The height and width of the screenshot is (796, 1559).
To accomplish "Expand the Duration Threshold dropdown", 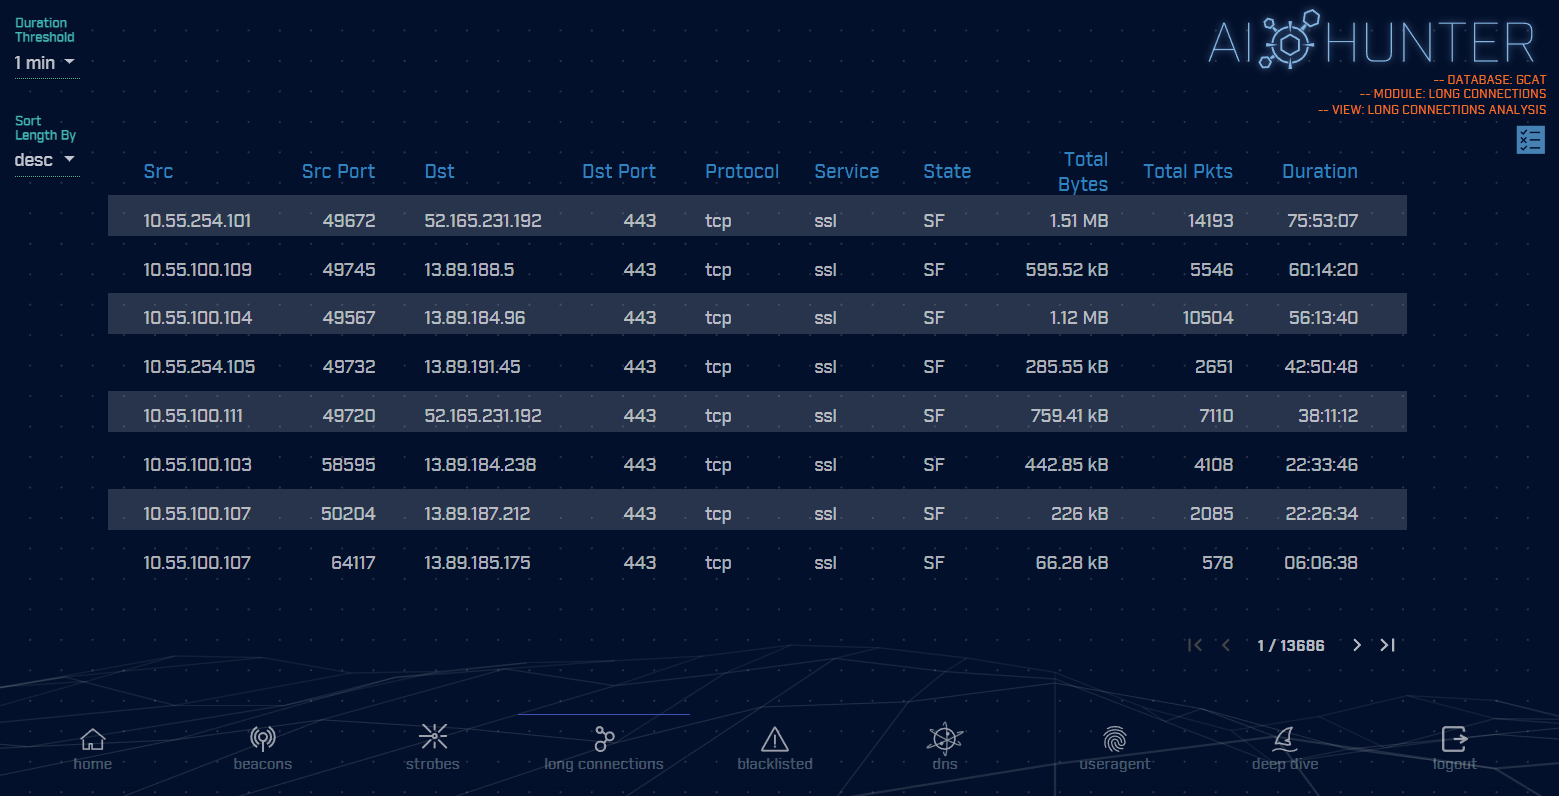I will pyautogui.click(x=46, y=63).
